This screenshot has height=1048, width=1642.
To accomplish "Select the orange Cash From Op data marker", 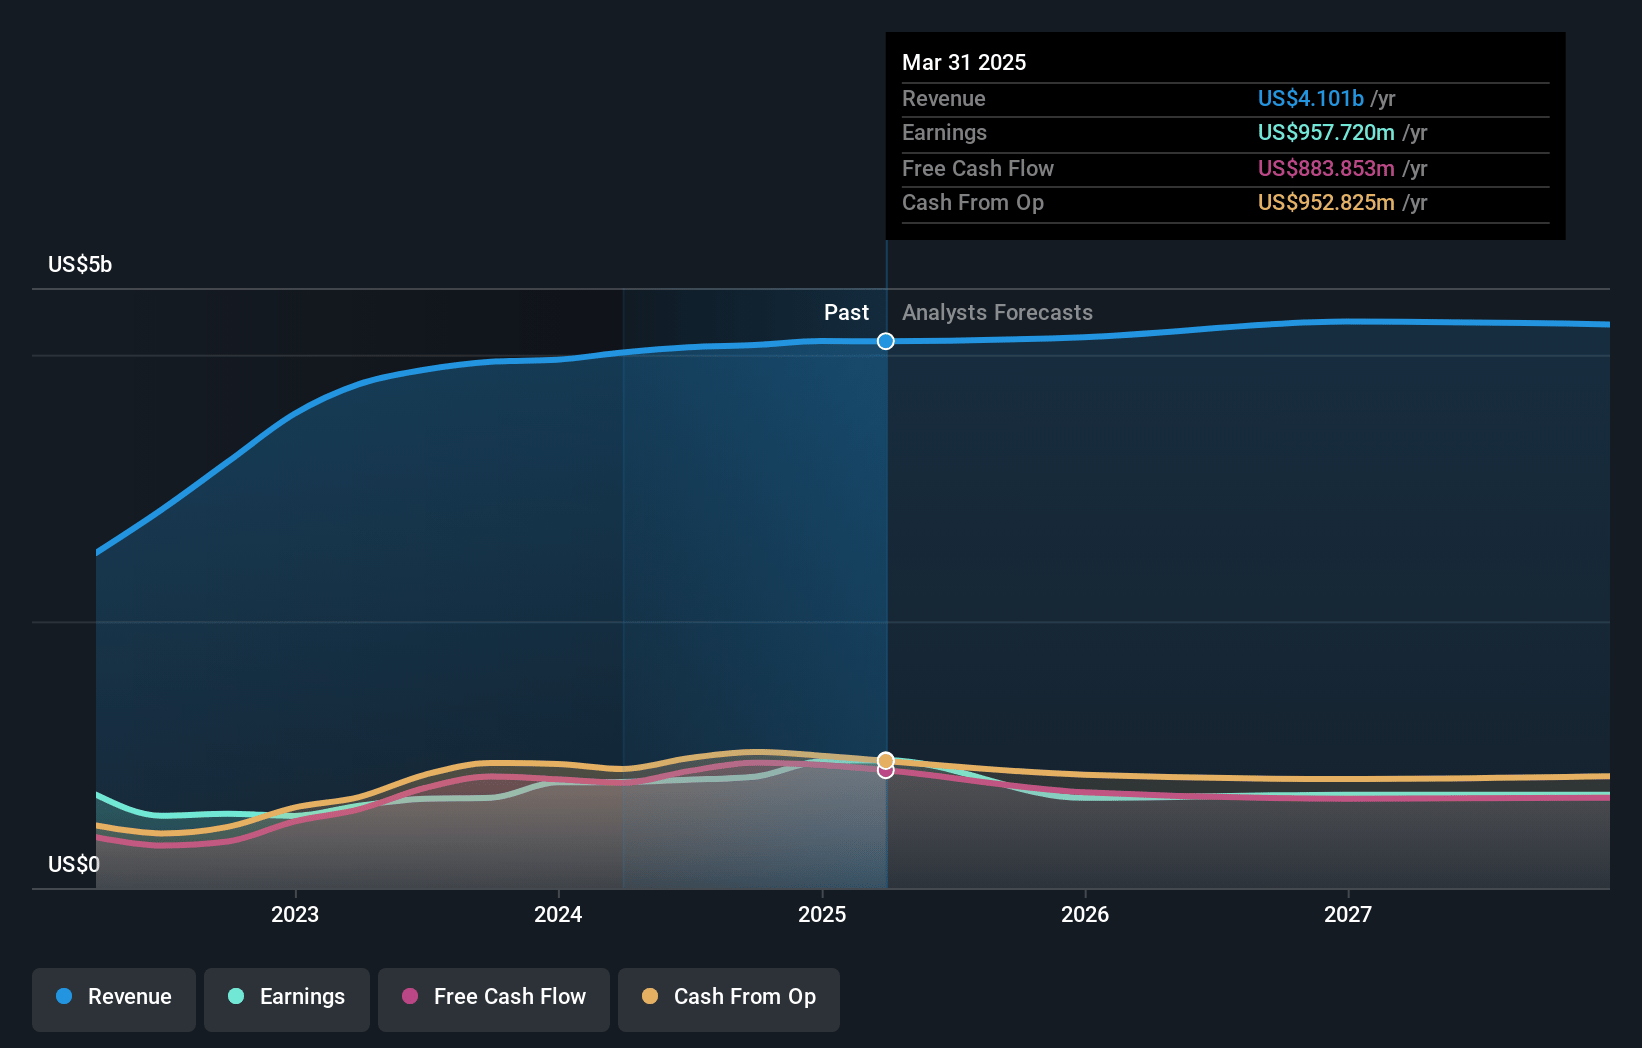I will 886,760.
